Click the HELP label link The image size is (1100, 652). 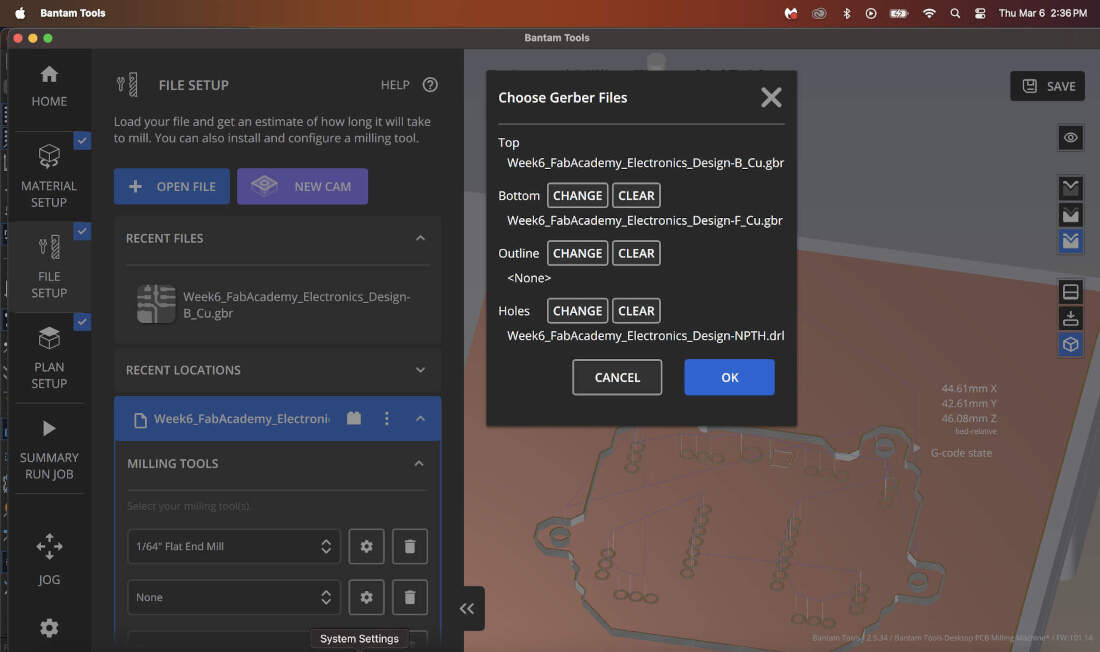tap(395, 85)
